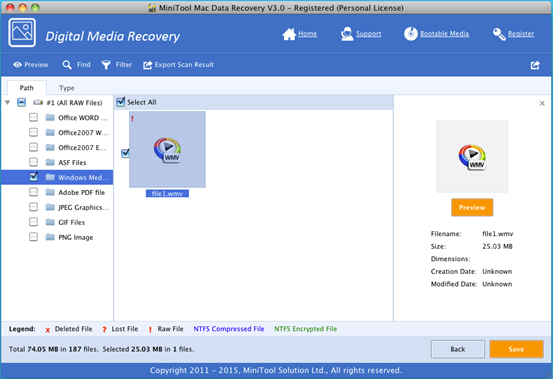Viewport: 553px width, 379px height.
Task: Select the Windows Med... tree row
Action: (57, 177)
